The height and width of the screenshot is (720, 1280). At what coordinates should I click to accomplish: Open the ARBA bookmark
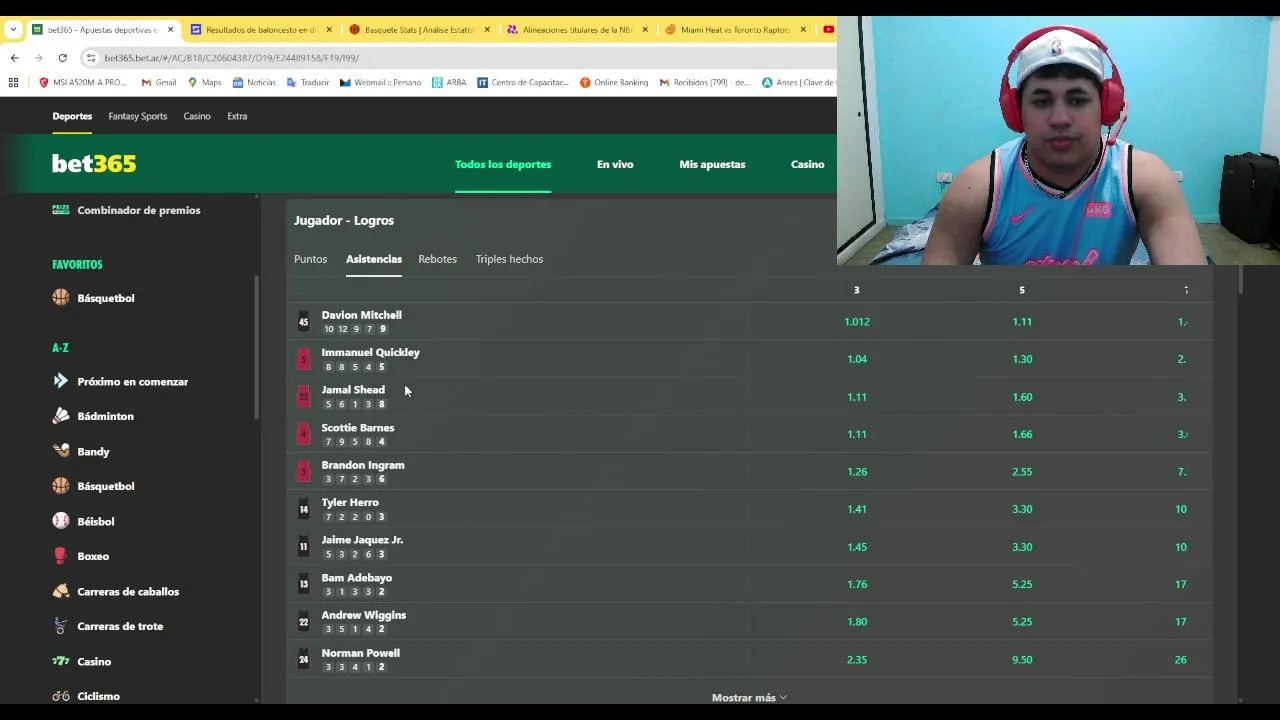(449, 83)
